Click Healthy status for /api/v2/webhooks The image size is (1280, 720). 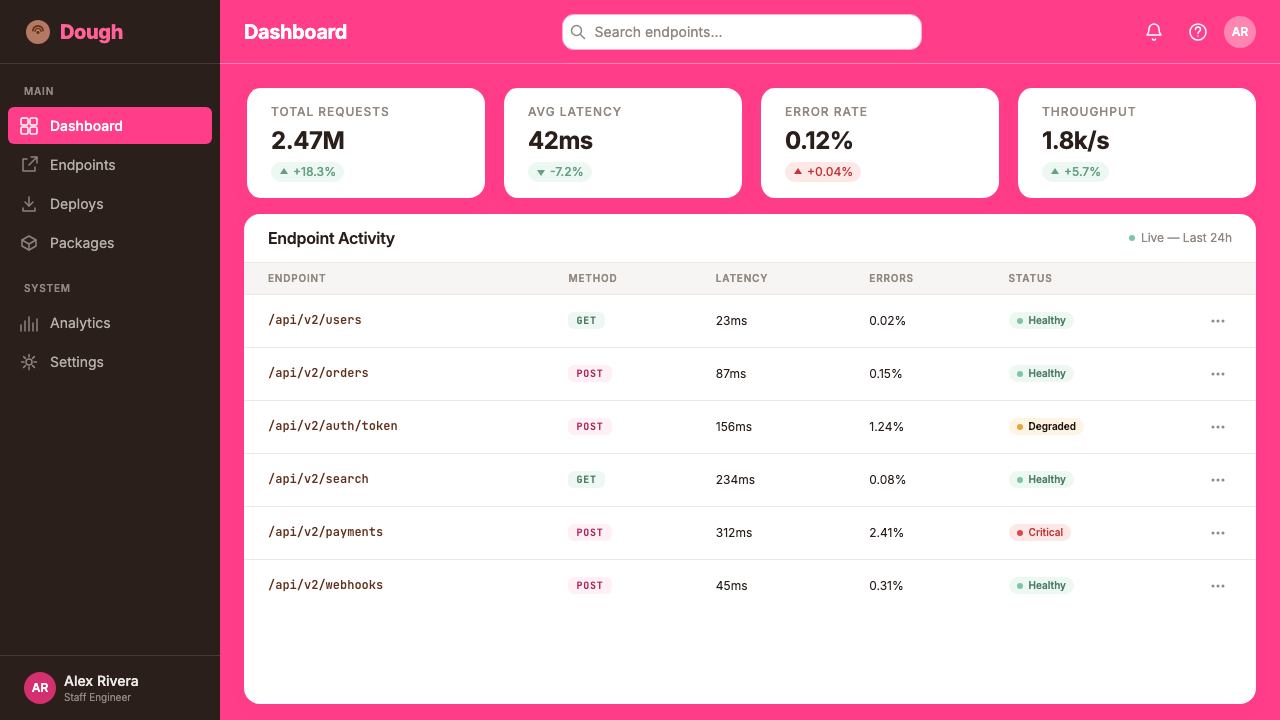pos(1041,586)
